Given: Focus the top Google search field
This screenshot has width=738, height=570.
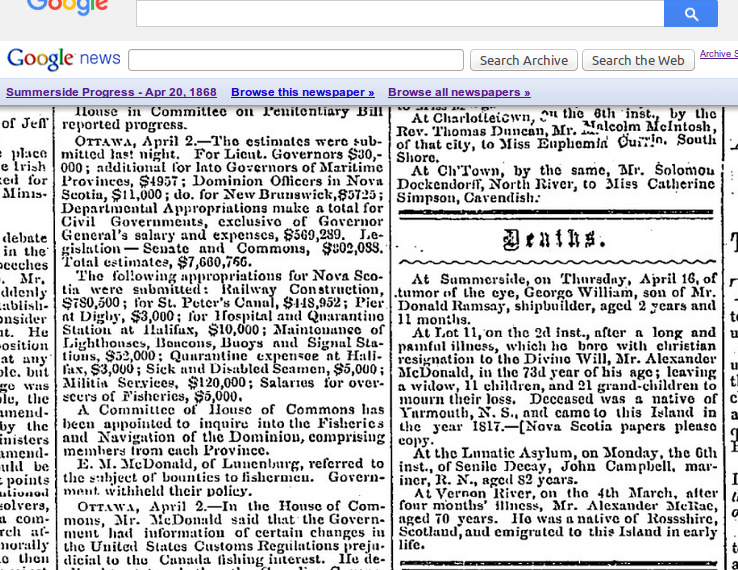Looking at the screenshot, I should click(400, 13).
